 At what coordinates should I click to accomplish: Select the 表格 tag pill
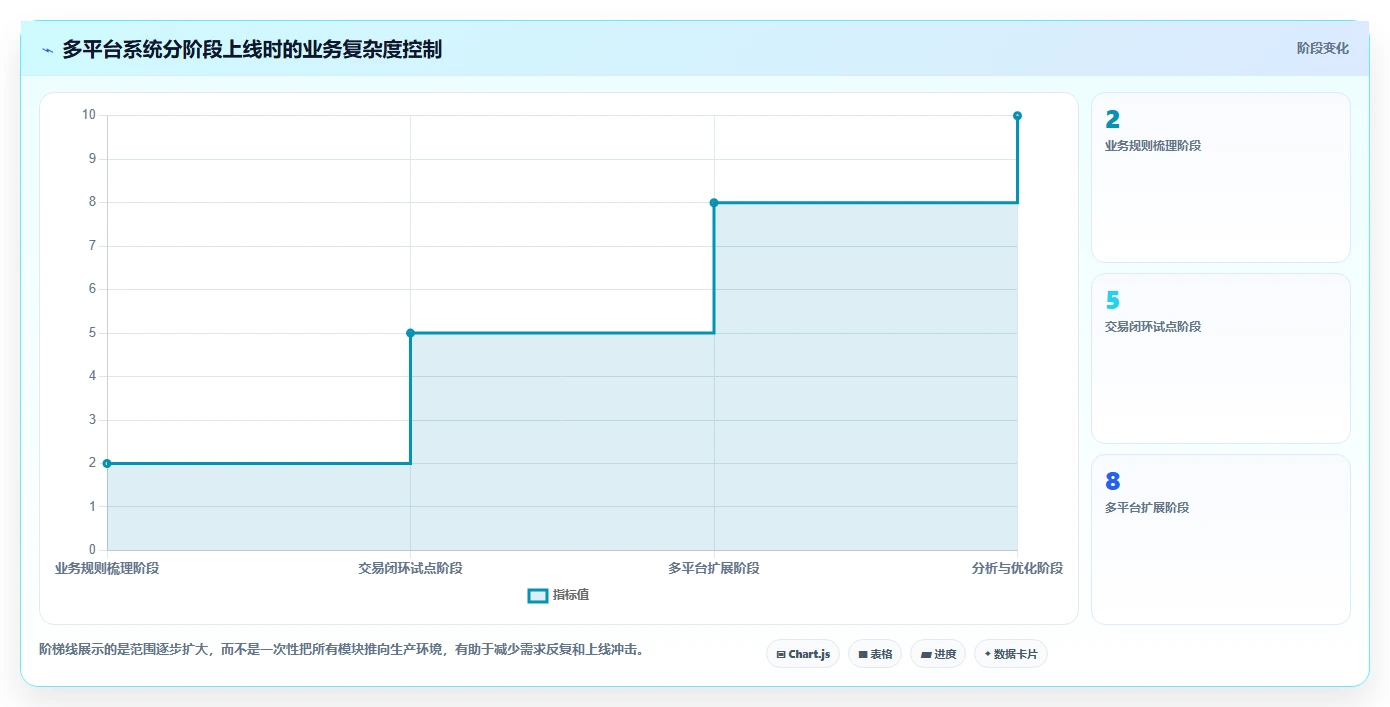875,654
